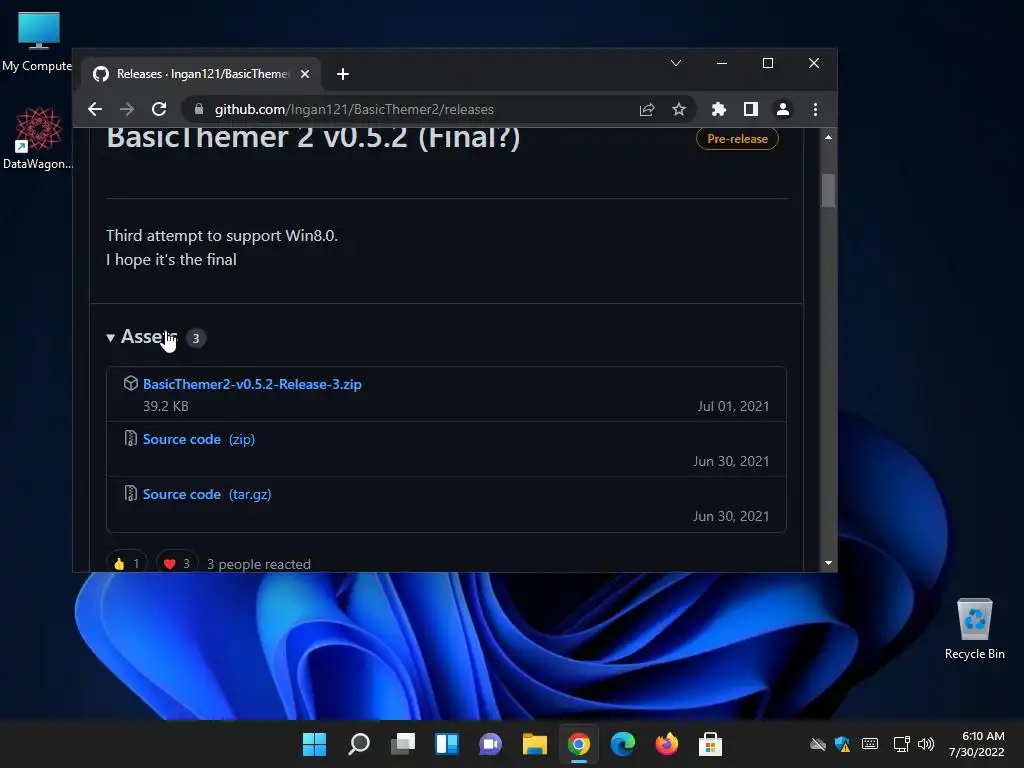Share this page via share icon
Image resolution: width=1024 pixels, height=768 pixels.
tap(647, 109)
